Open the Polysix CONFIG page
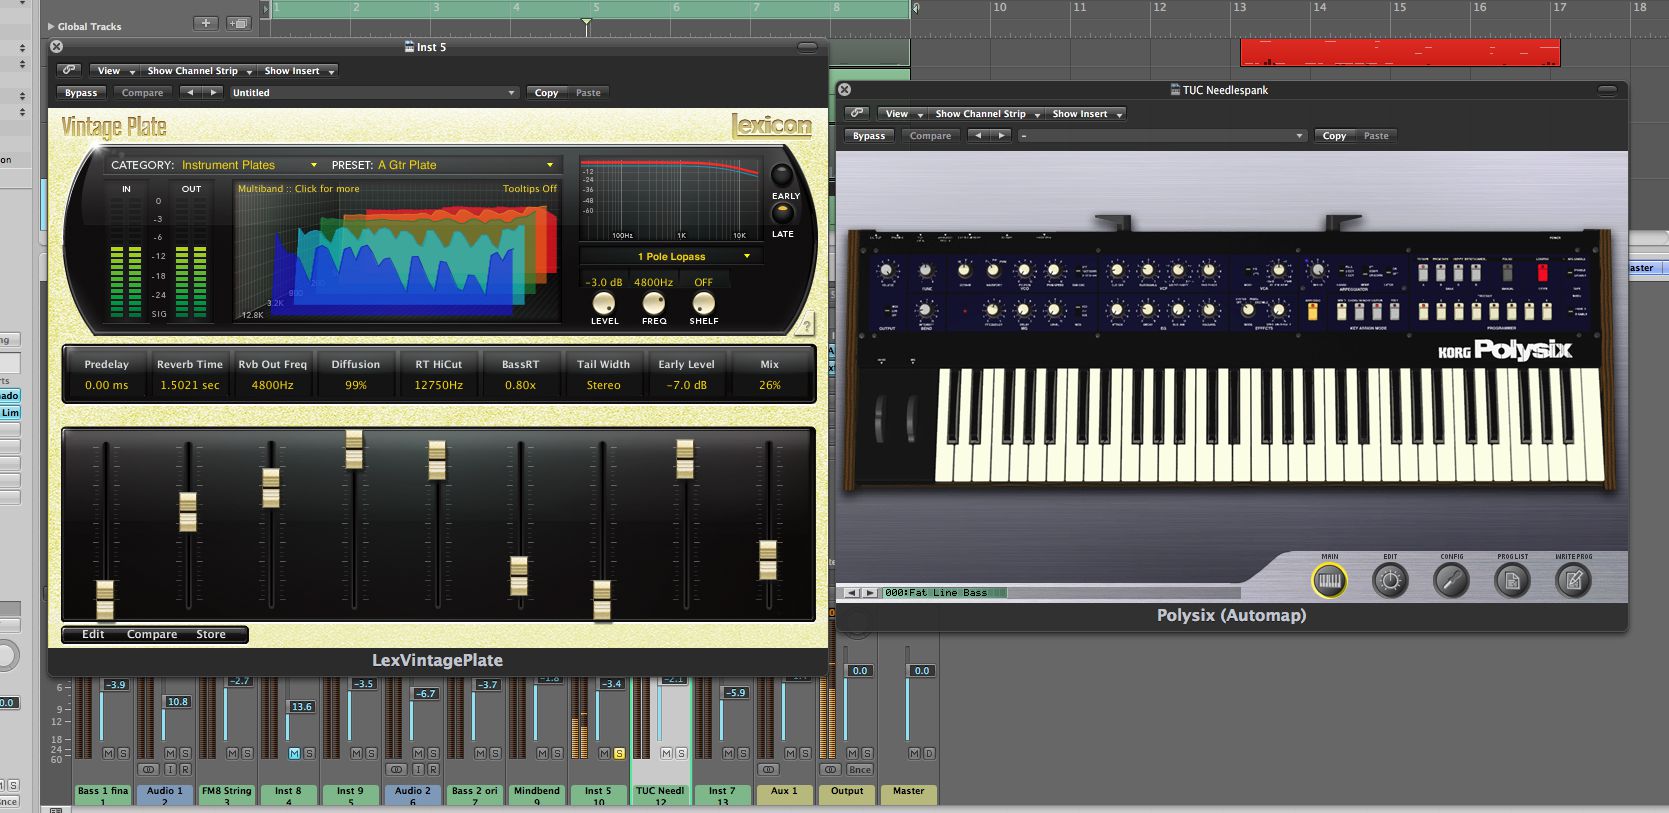The width and height of the screenshot is (1669, 813). click(1451, 580)
